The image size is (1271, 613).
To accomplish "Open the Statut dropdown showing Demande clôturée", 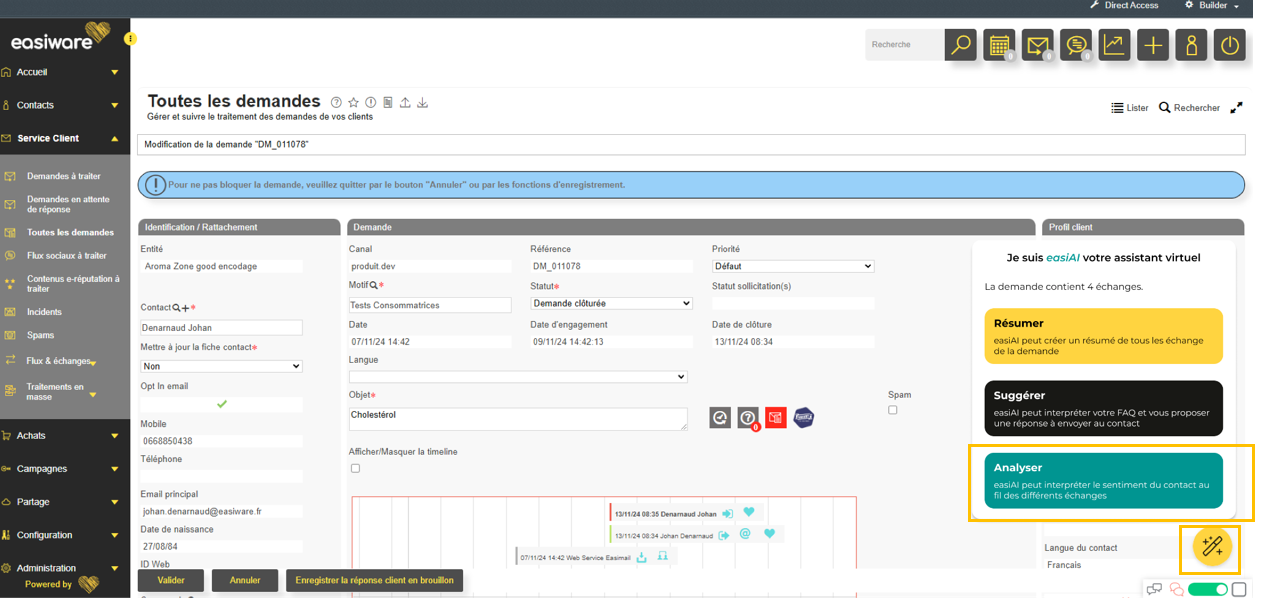I will pos(611,303).
